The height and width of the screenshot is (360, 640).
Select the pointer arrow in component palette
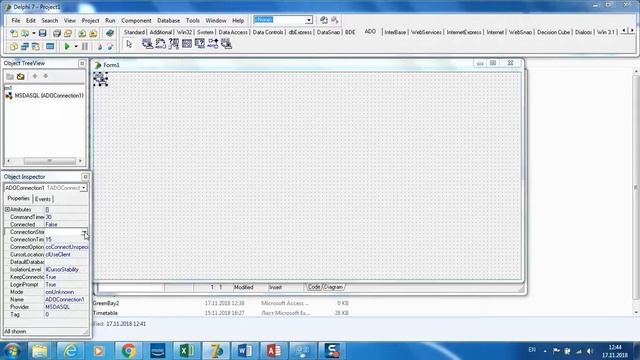click(129, 44)
